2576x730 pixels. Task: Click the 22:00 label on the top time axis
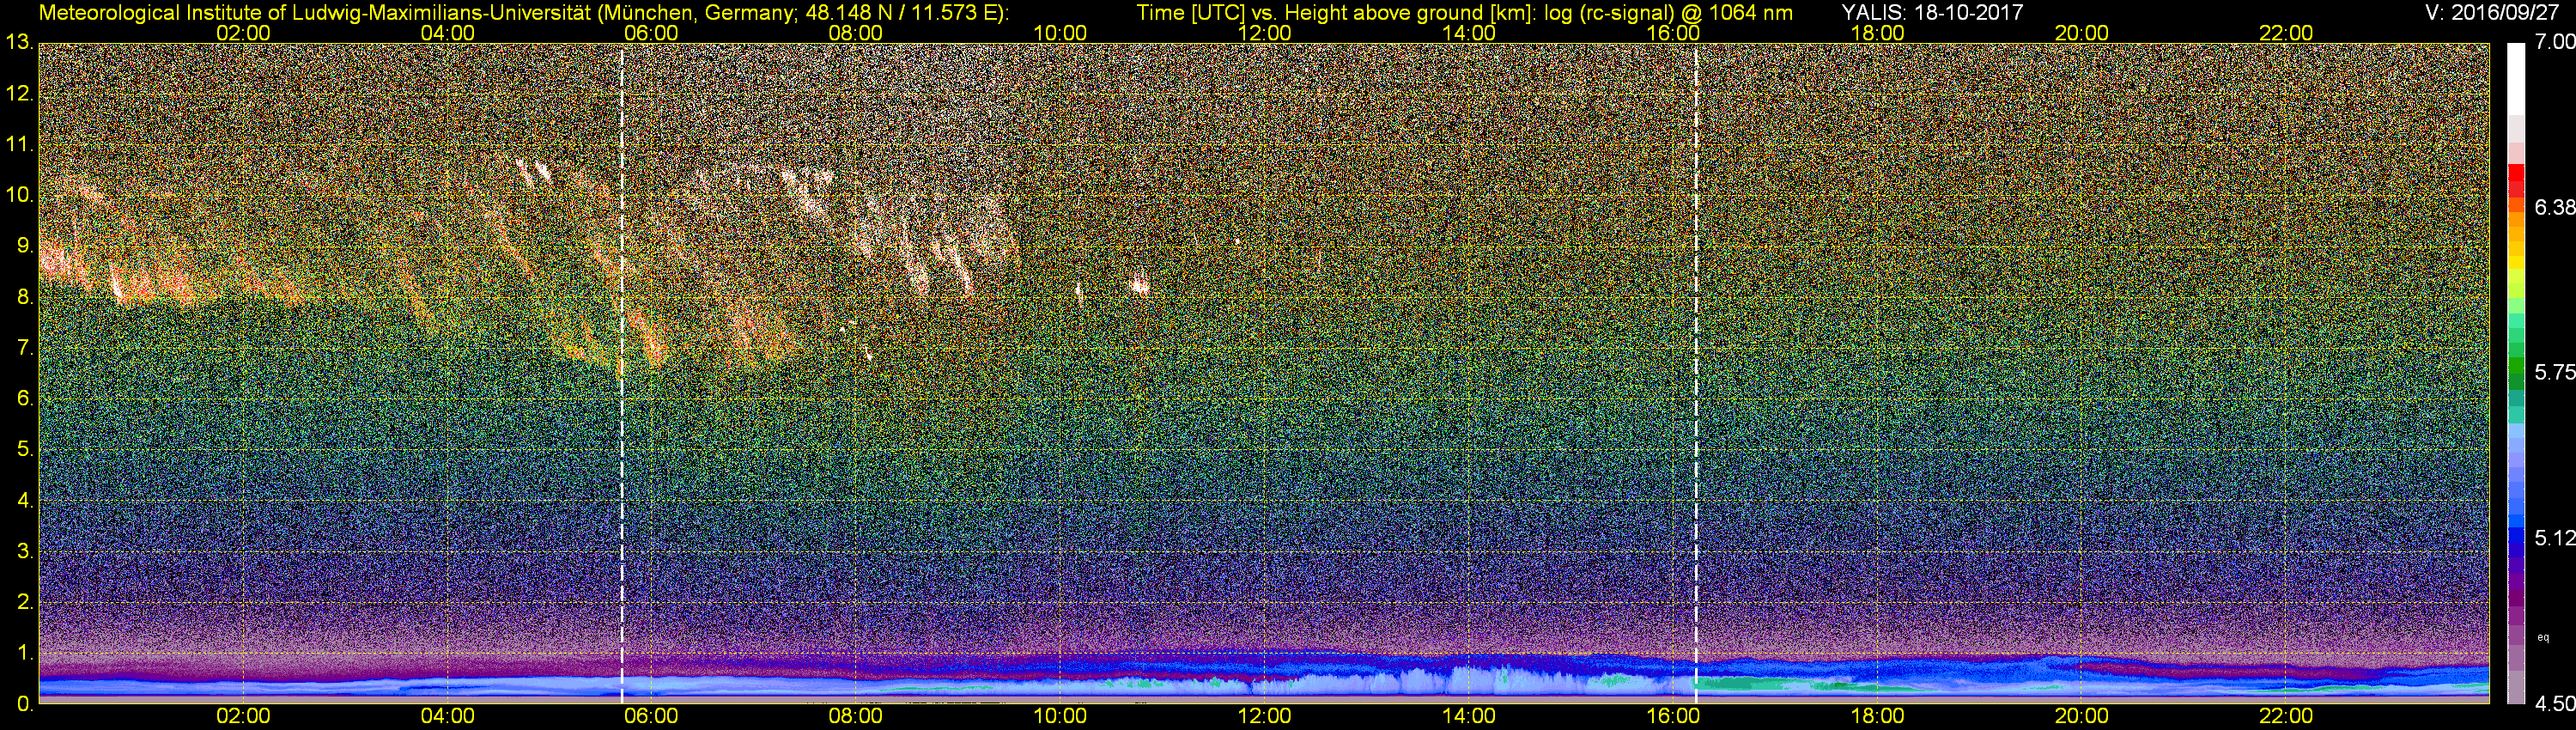pos(2286,33)
